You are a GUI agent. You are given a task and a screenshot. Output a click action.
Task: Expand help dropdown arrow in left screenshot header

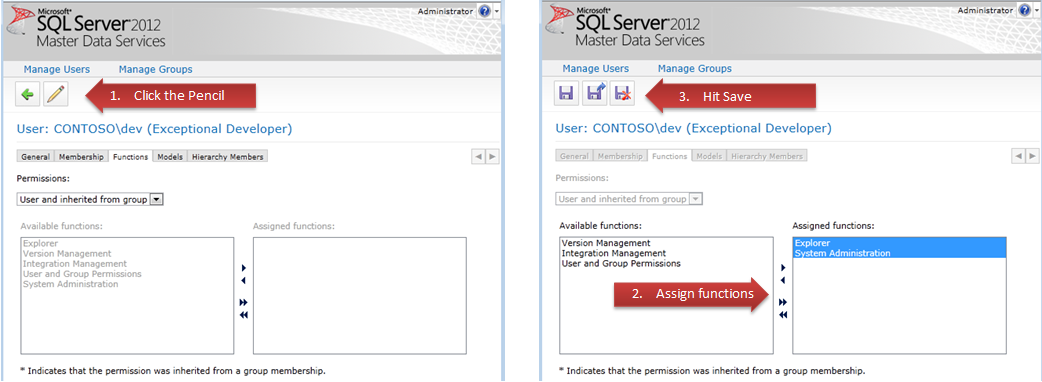[497, 11]
